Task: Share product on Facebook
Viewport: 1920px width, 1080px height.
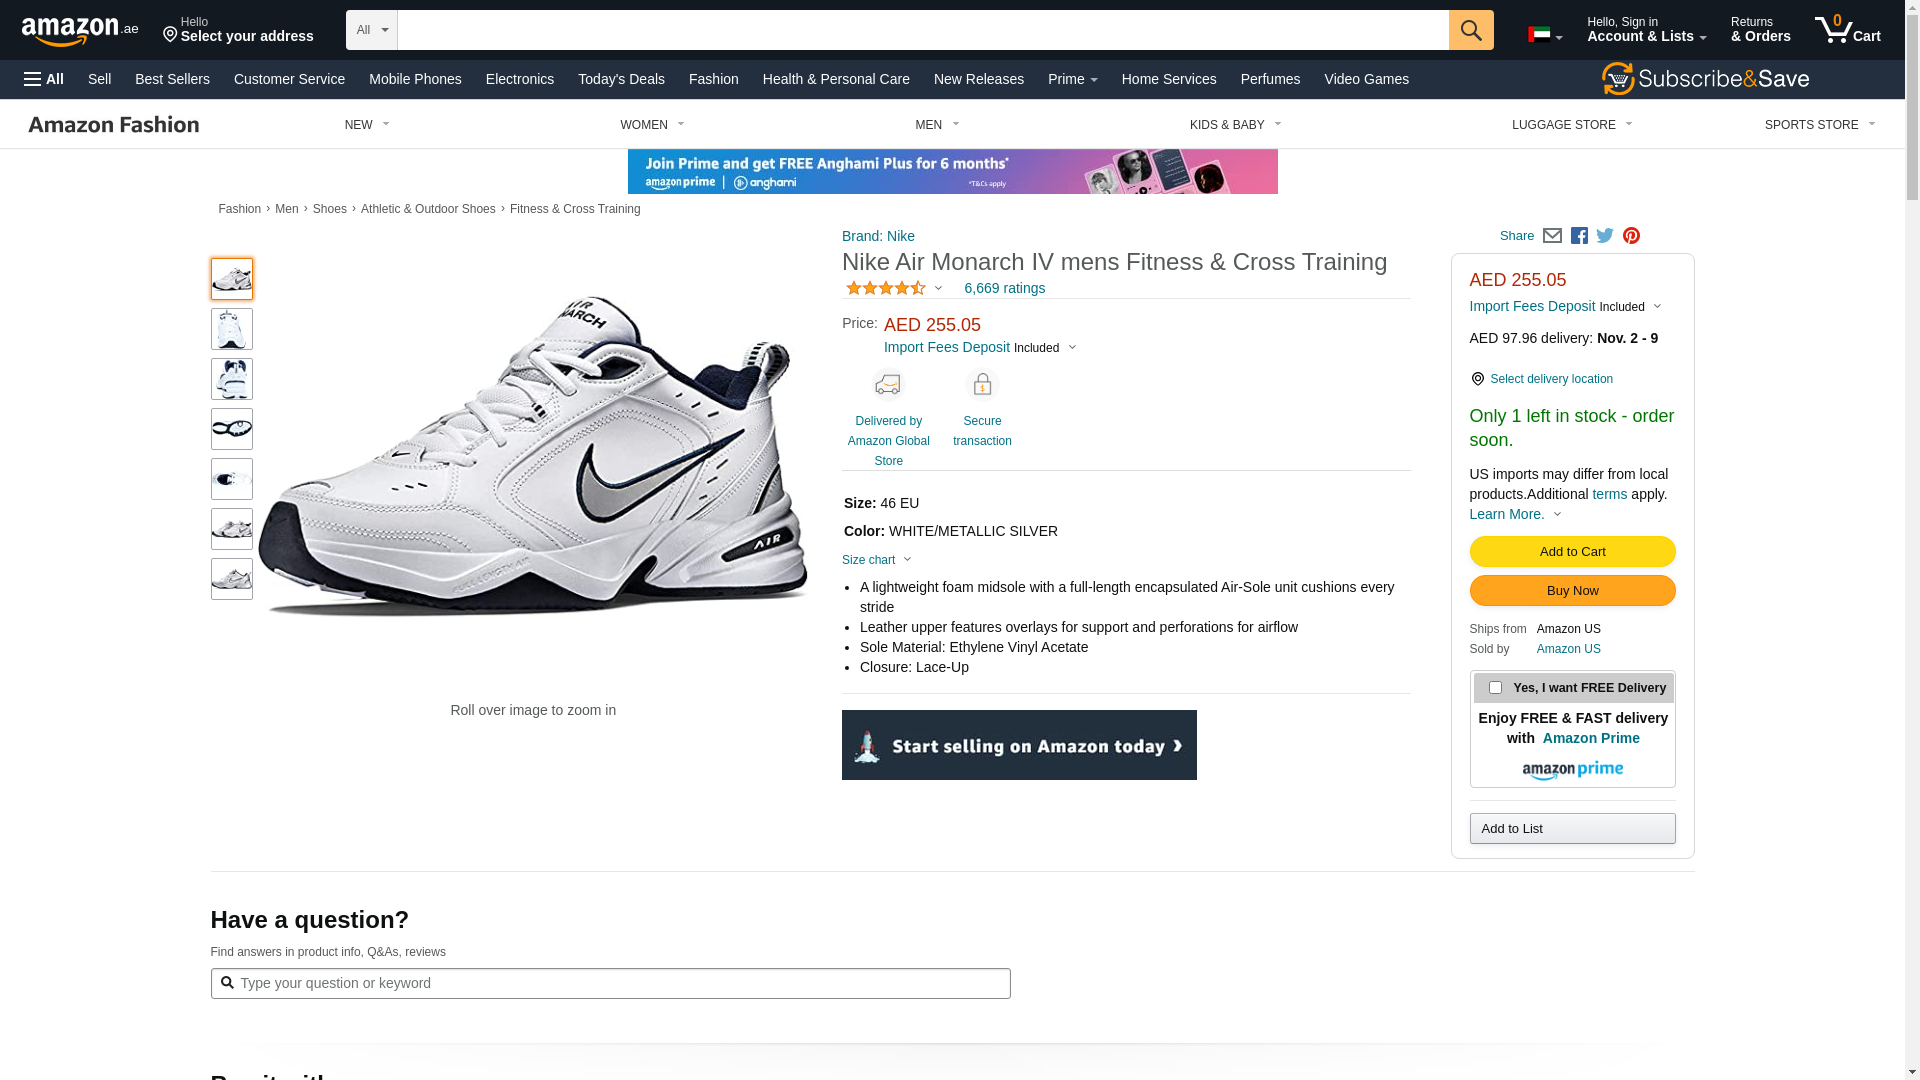Action: tap(1579, 236)
